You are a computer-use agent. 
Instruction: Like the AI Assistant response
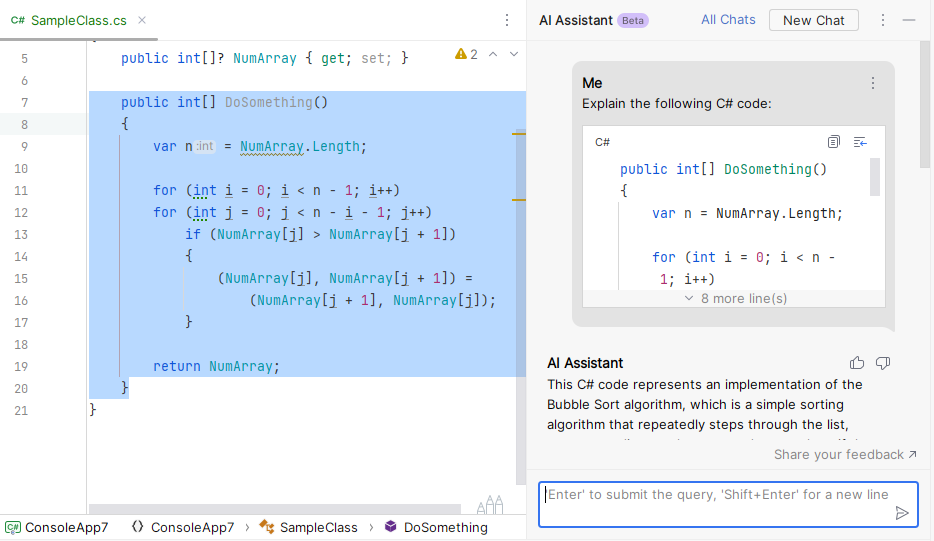point(857,363)
